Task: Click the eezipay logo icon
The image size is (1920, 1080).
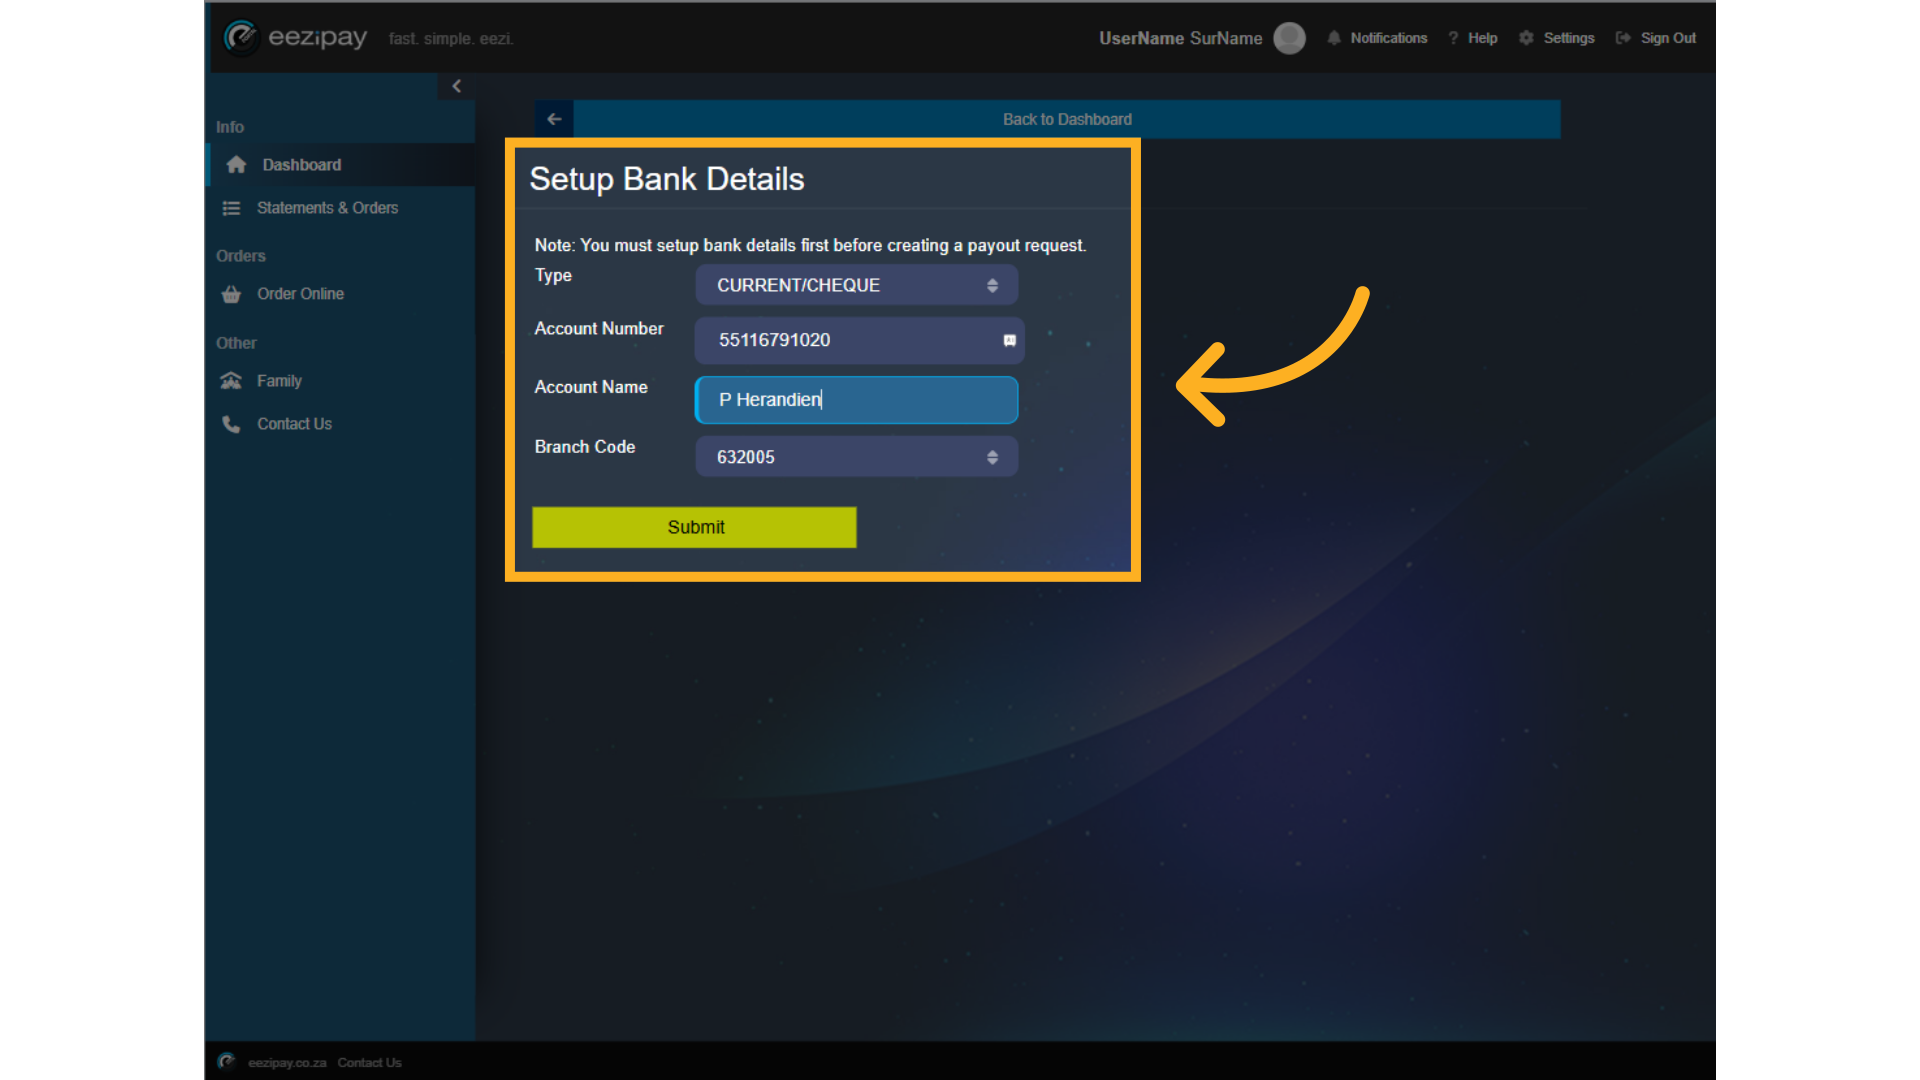Action: (241, 38)
